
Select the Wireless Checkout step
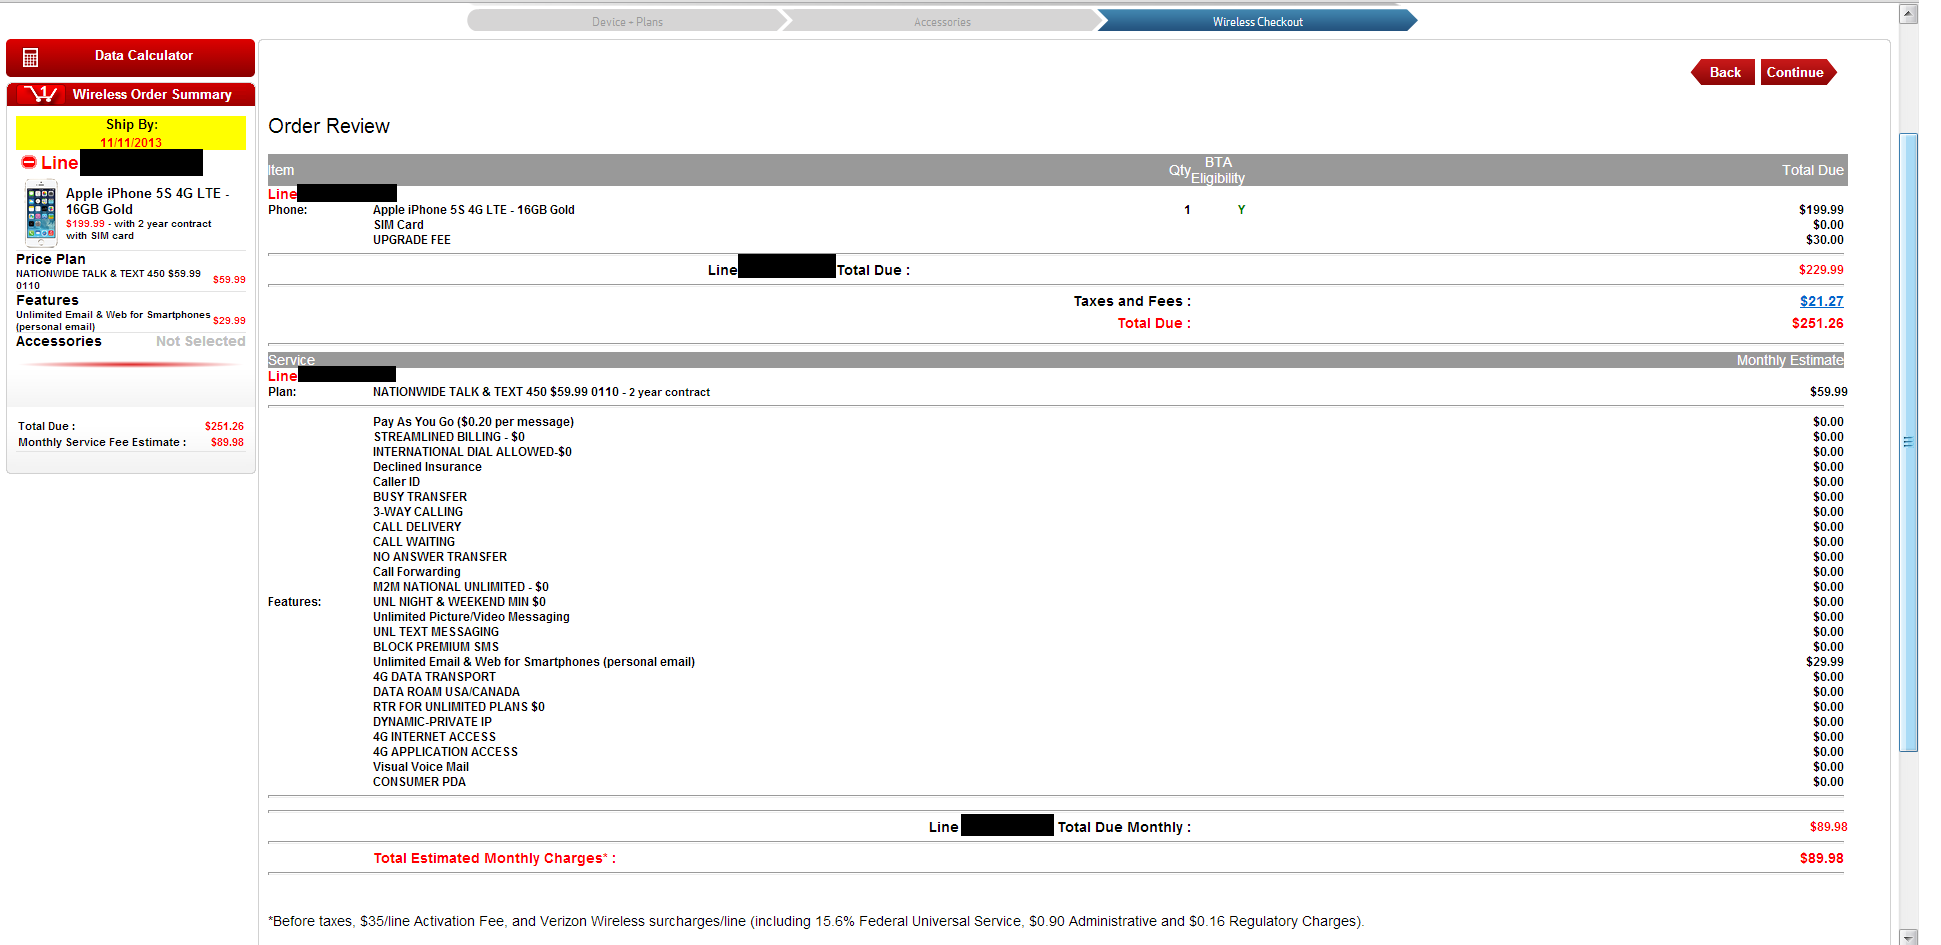pyautogui.click(x=1257, y=21)
